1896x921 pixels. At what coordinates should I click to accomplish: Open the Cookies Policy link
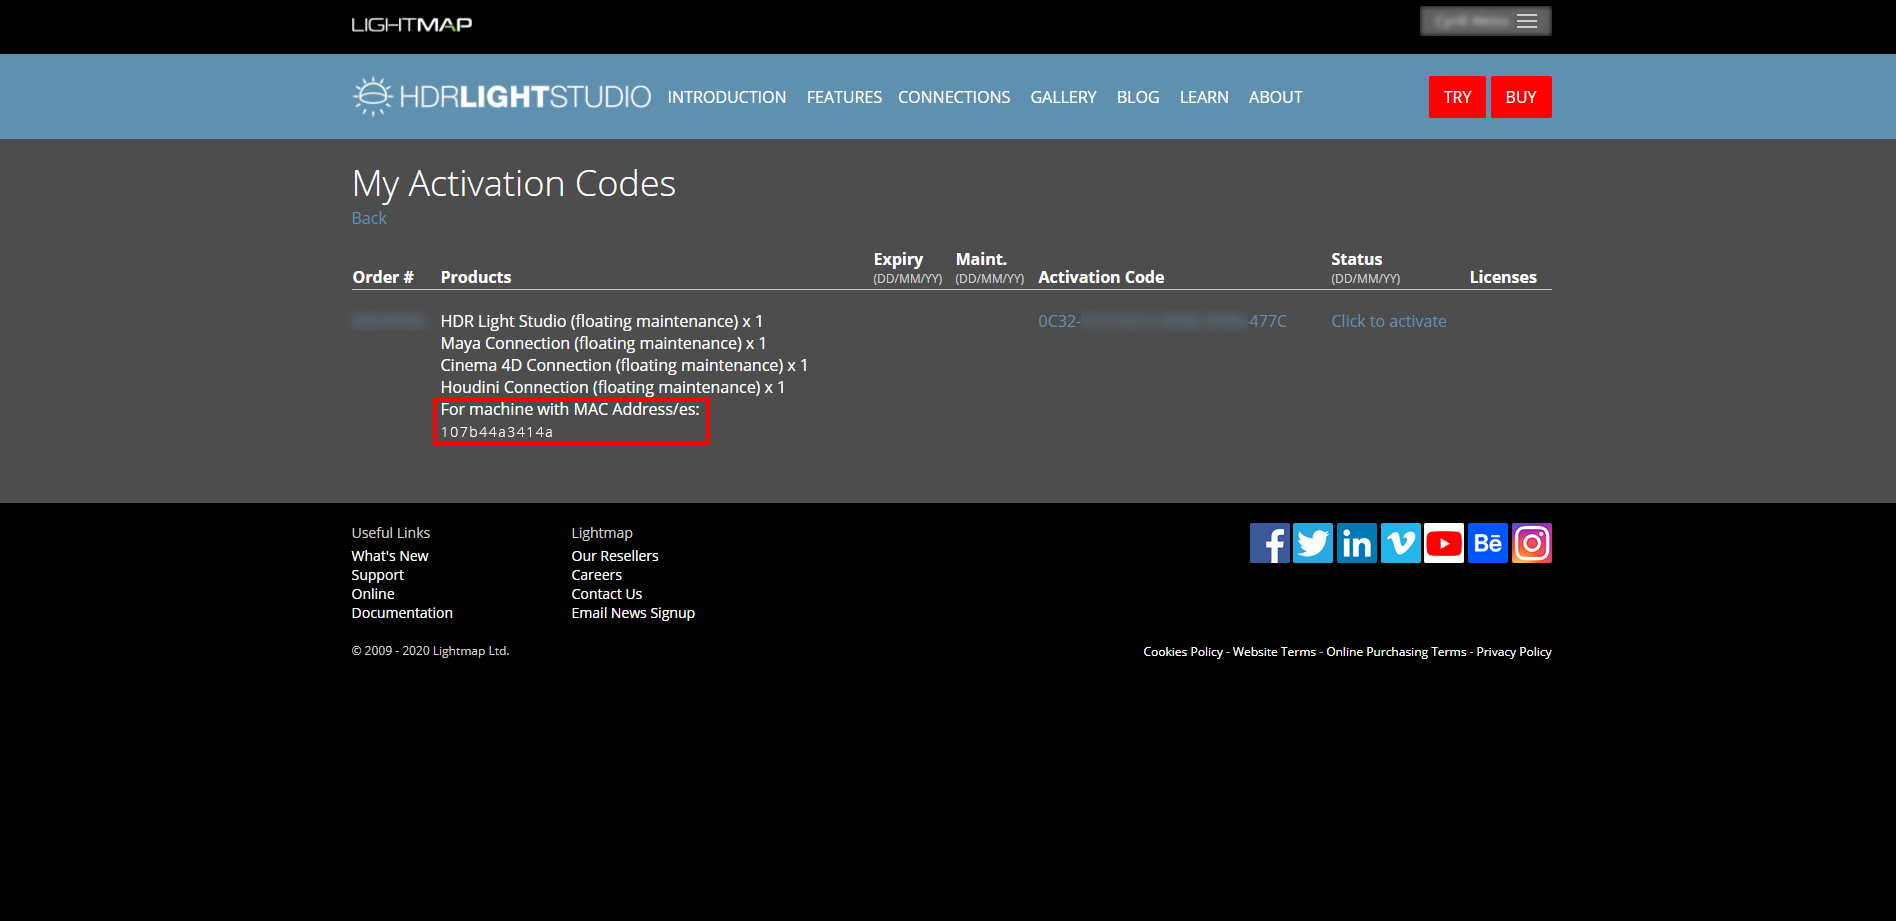tap(1183, 651)
